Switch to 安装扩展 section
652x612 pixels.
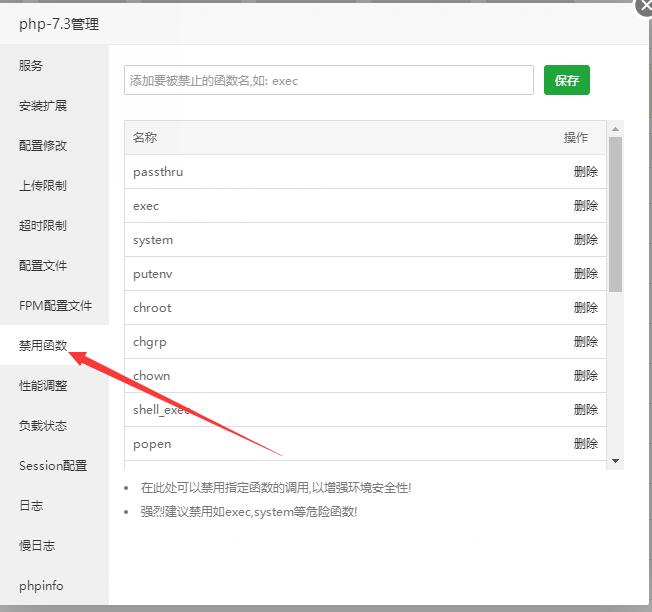43,106
